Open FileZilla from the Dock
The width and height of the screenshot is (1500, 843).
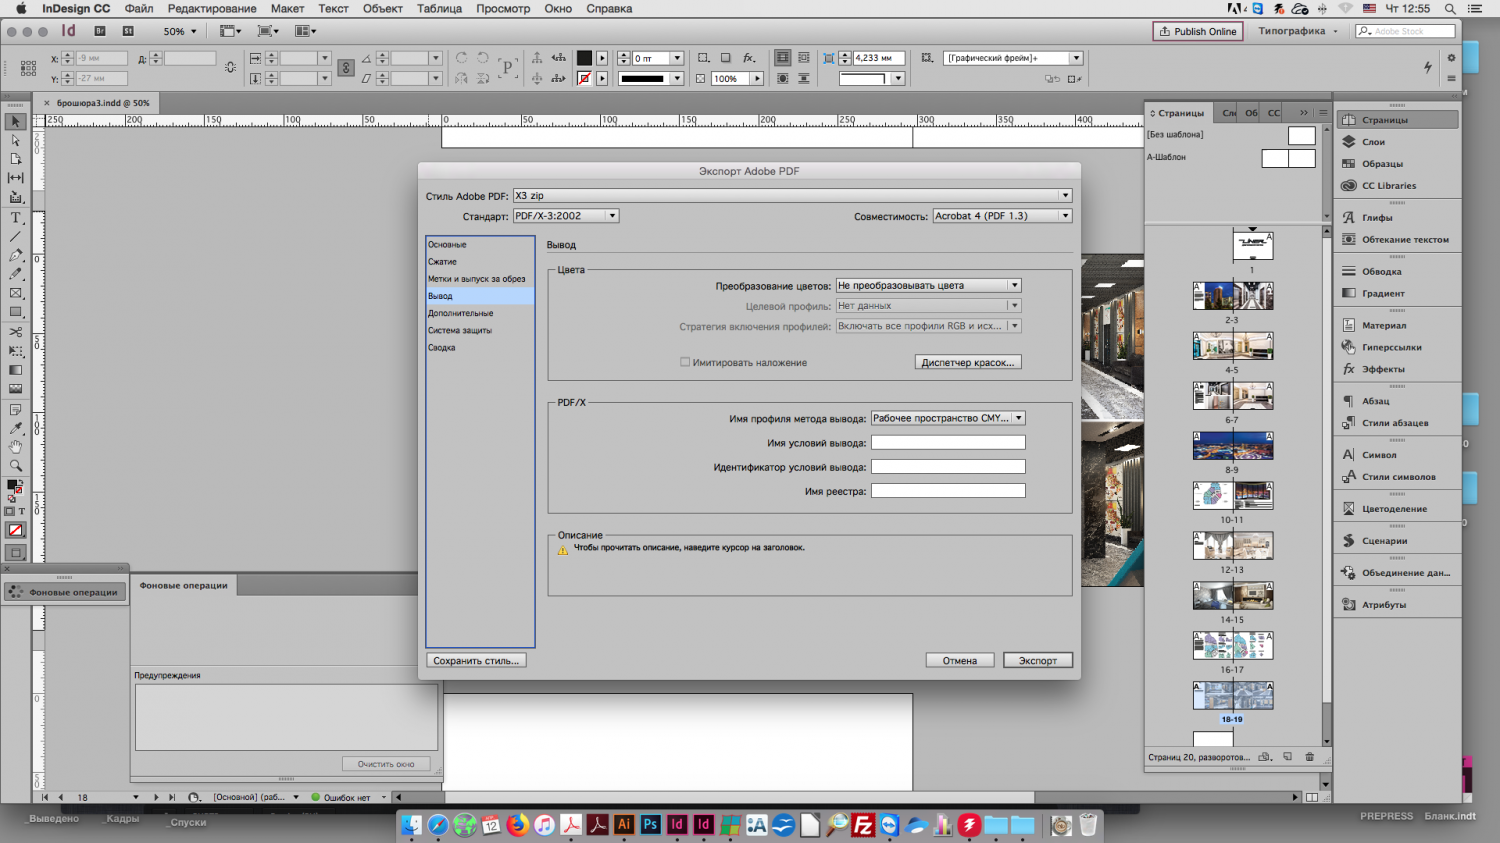[x=863, y=825]
